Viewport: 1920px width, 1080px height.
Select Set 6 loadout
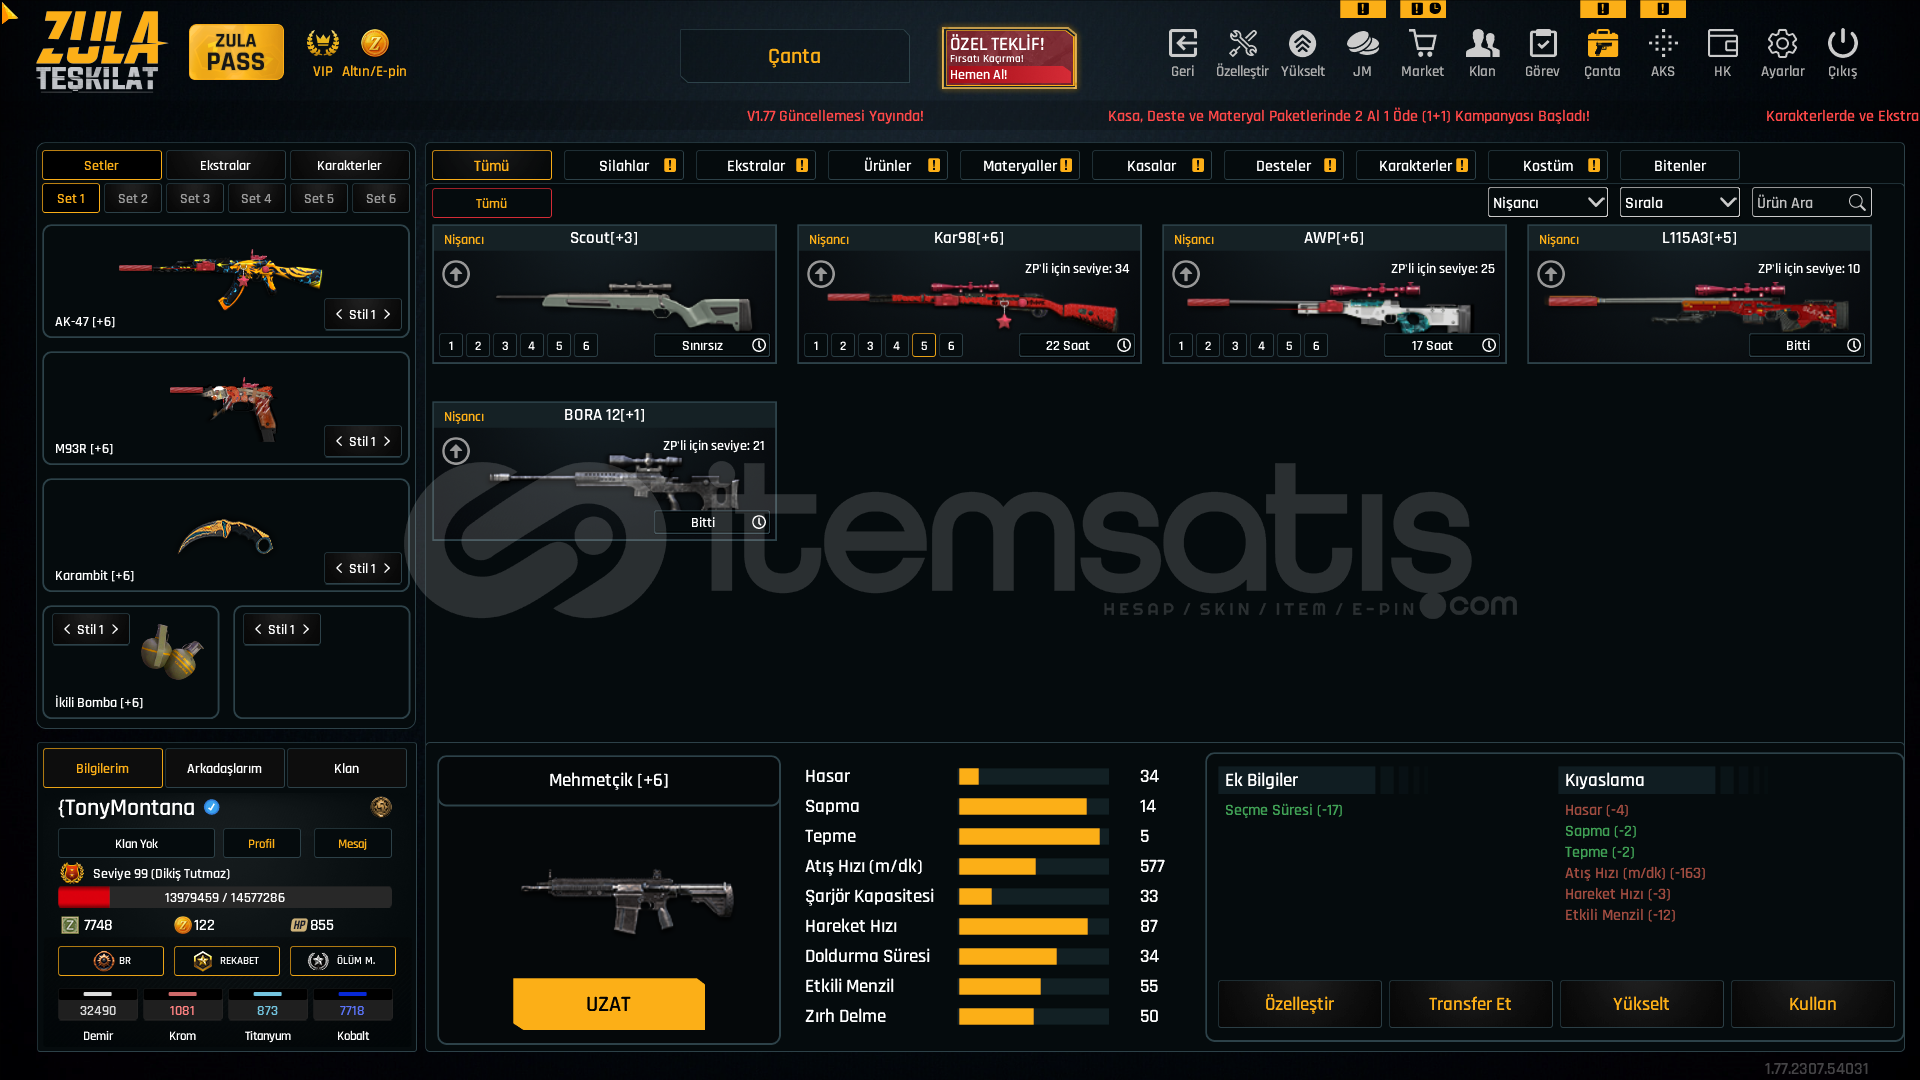point(381,198)
